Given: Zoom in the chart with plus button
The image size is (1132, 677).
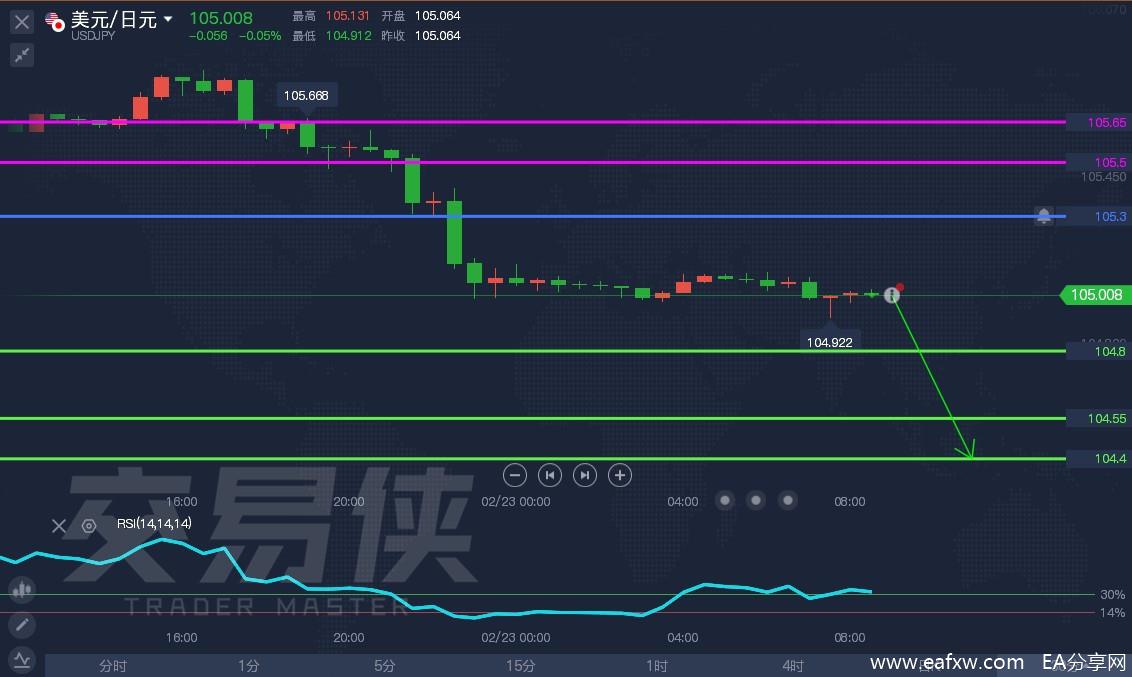Looking at the screenshot, I should click(x=619, y=475).
